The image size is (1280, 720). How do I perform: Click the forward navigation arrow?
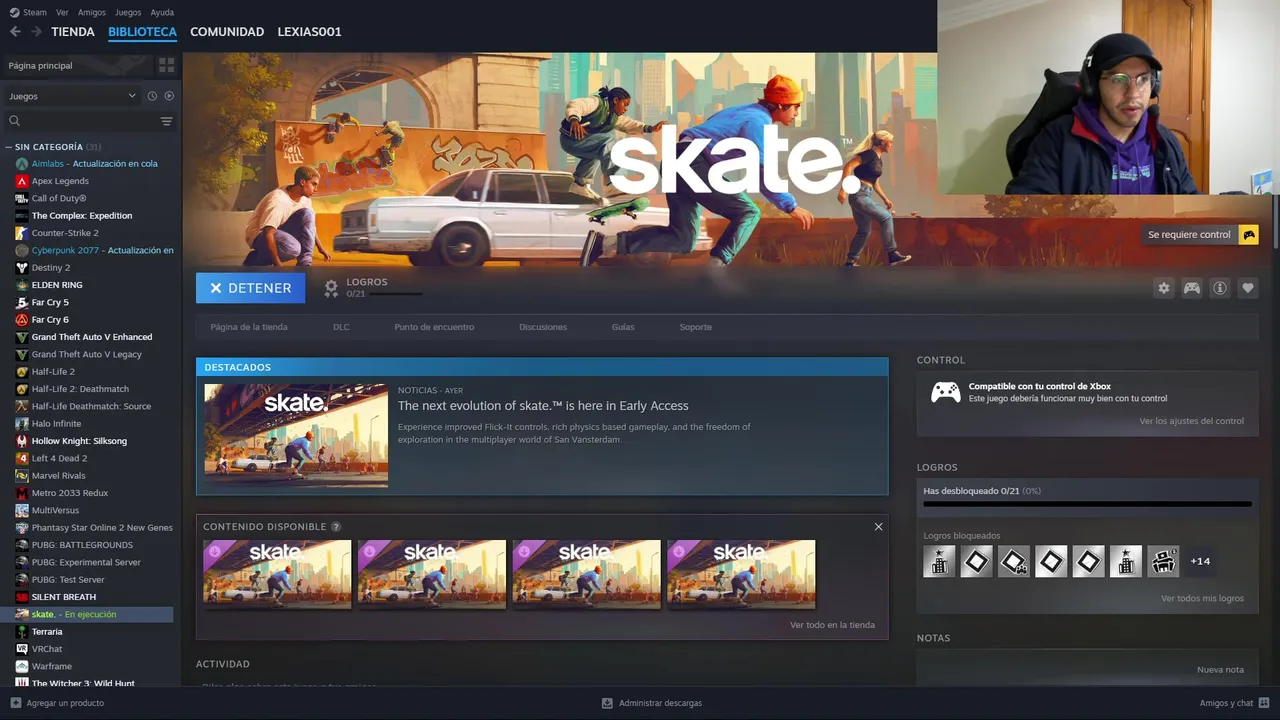(x=36, y=32)
